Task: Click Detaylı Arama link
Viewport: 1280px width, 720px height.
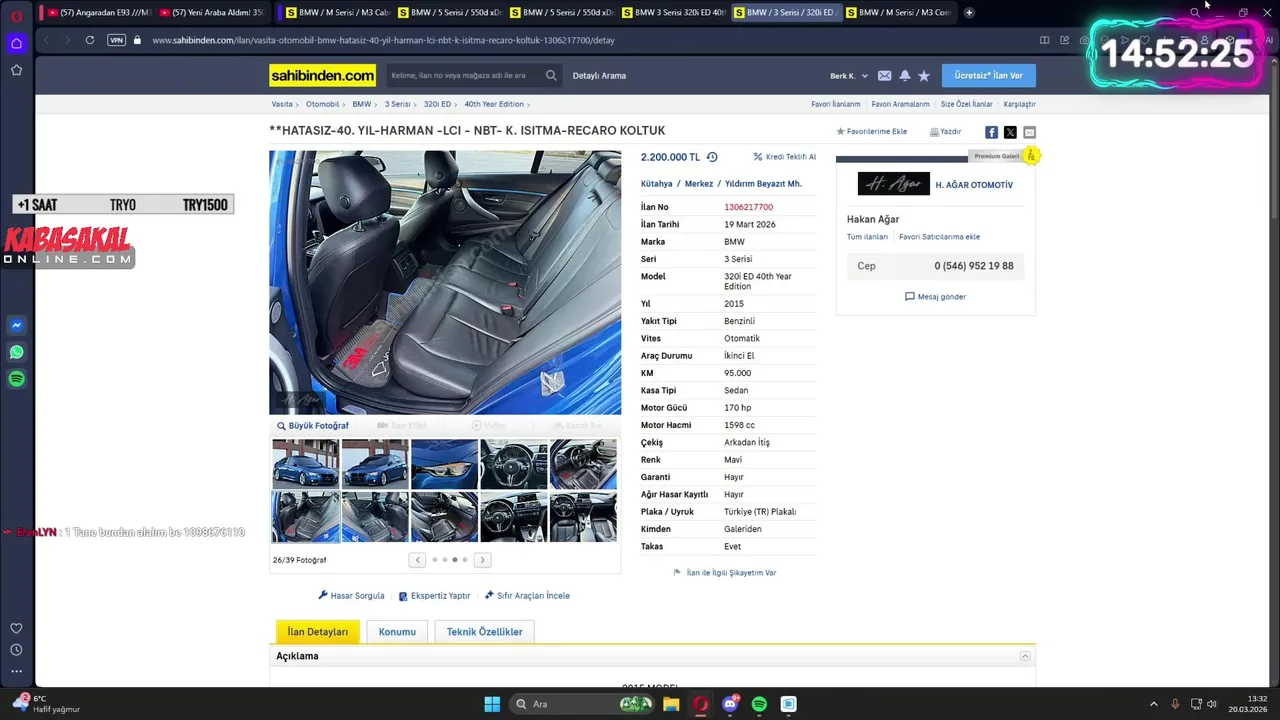Action: pos(599,76)
